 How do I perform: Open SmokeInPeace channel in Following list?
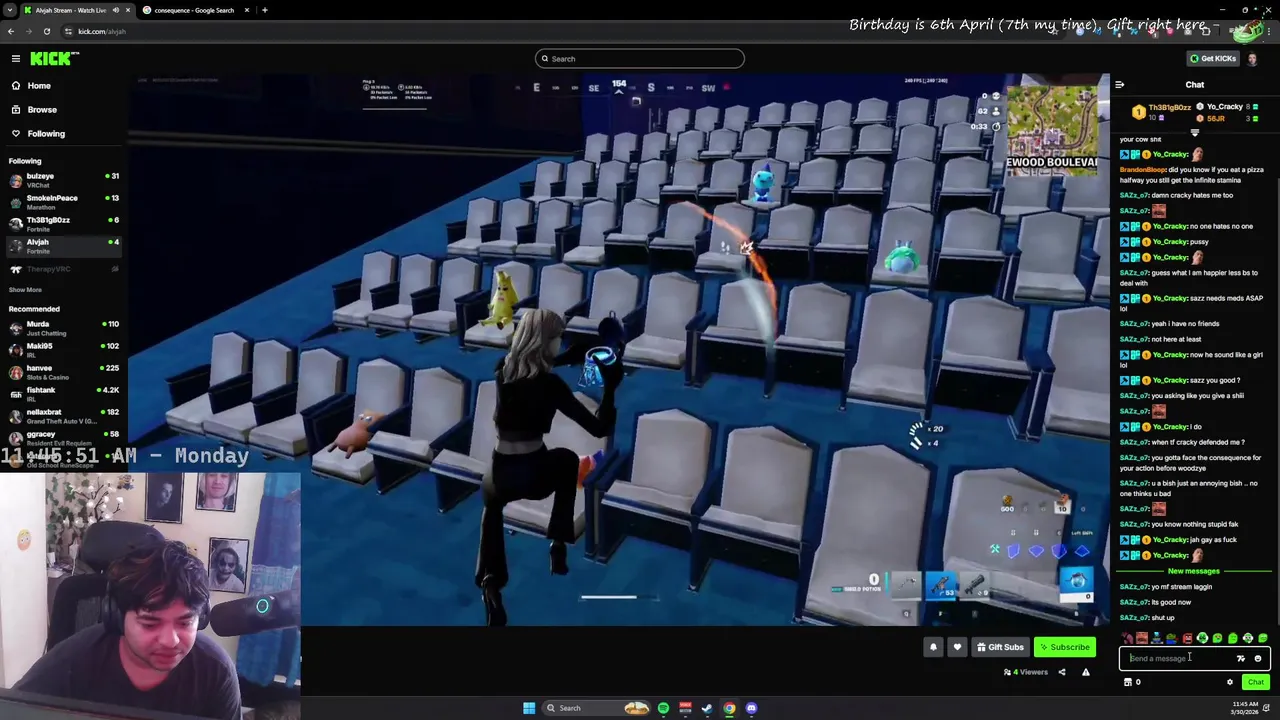tap(63, 203)
